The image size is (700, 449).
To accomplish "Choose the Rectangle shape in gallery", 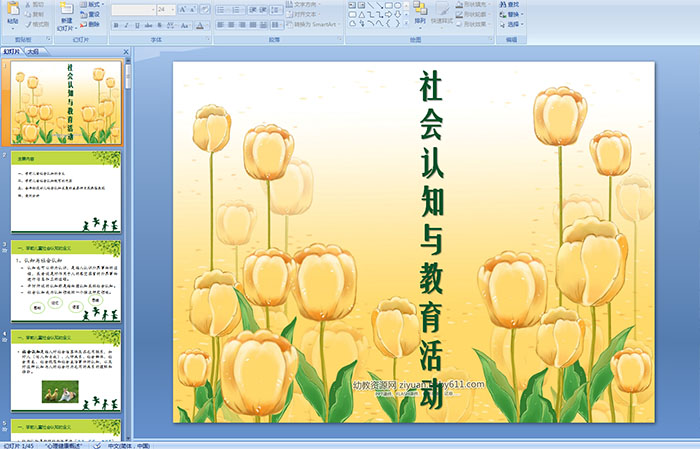I will pyautogui.click(x=389, y=5).
